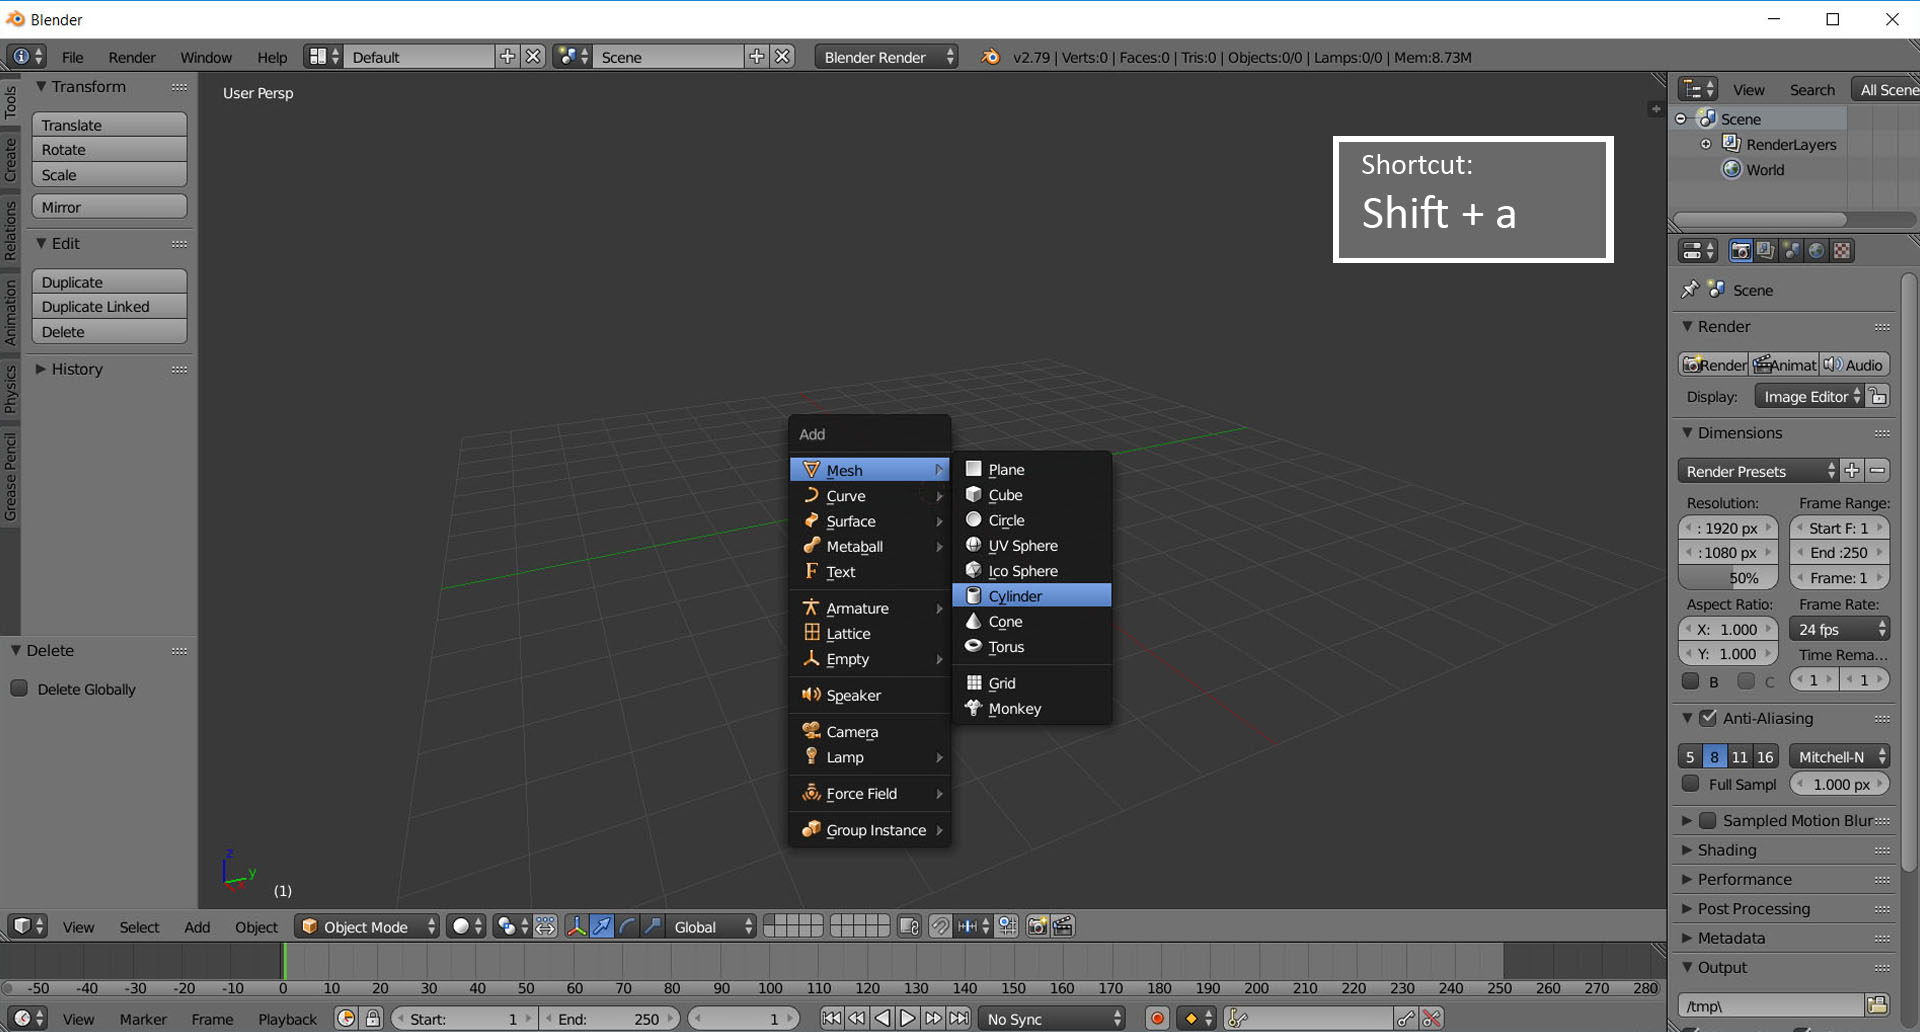
Task: Play the animation in reverse
Action: coord(882,1019)
